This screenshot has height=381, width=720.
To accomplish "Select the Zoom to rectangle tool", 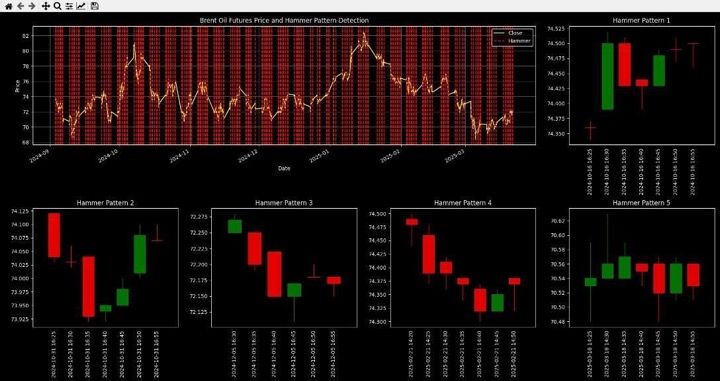I will [x=57, y=6].
